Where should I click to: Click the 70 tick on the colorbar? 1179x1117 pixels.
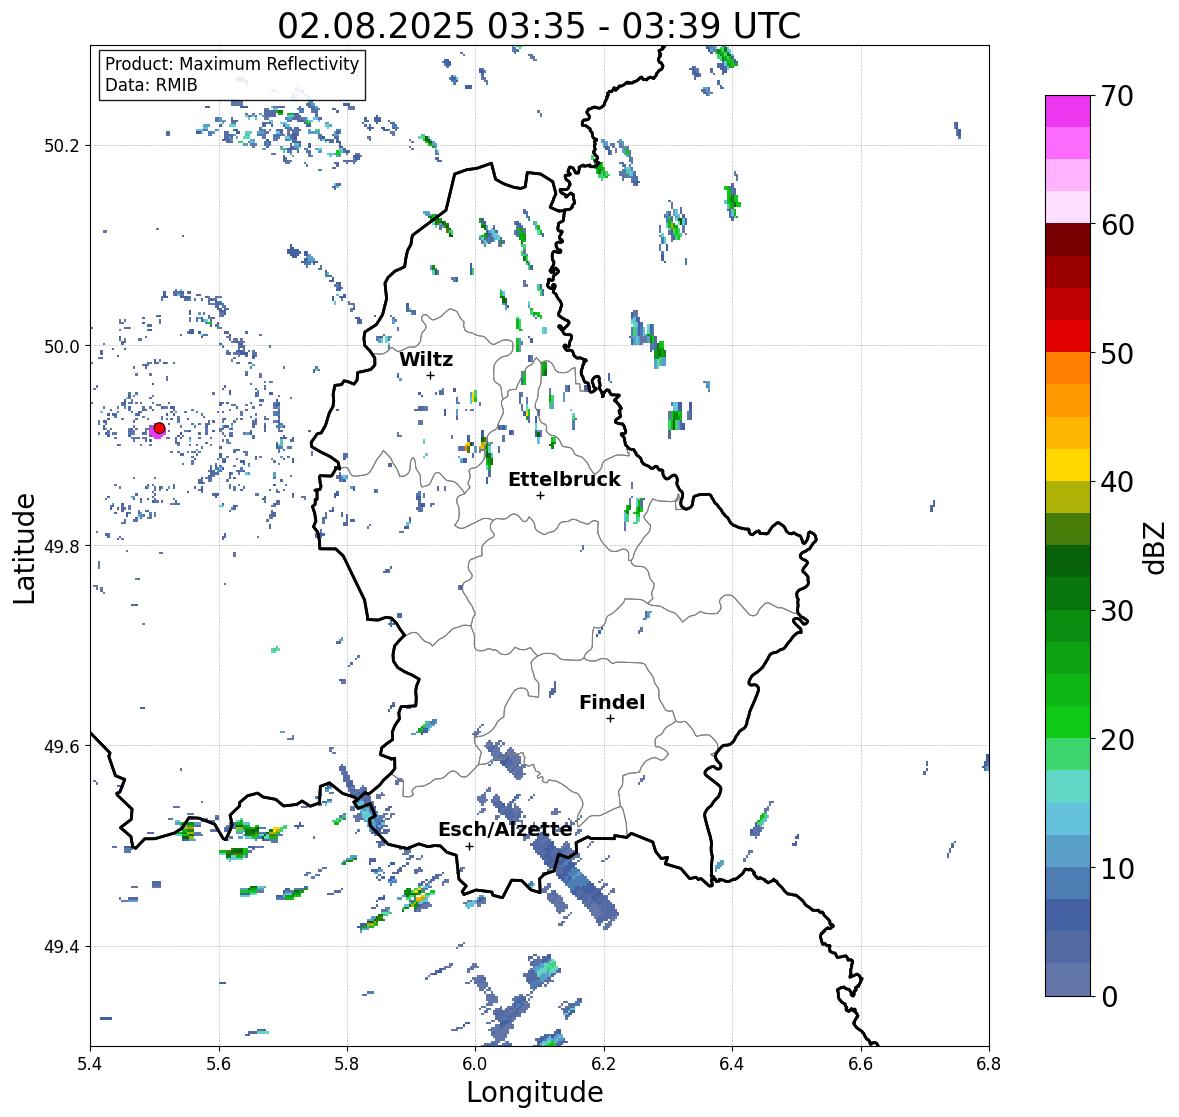point(1117,96)
